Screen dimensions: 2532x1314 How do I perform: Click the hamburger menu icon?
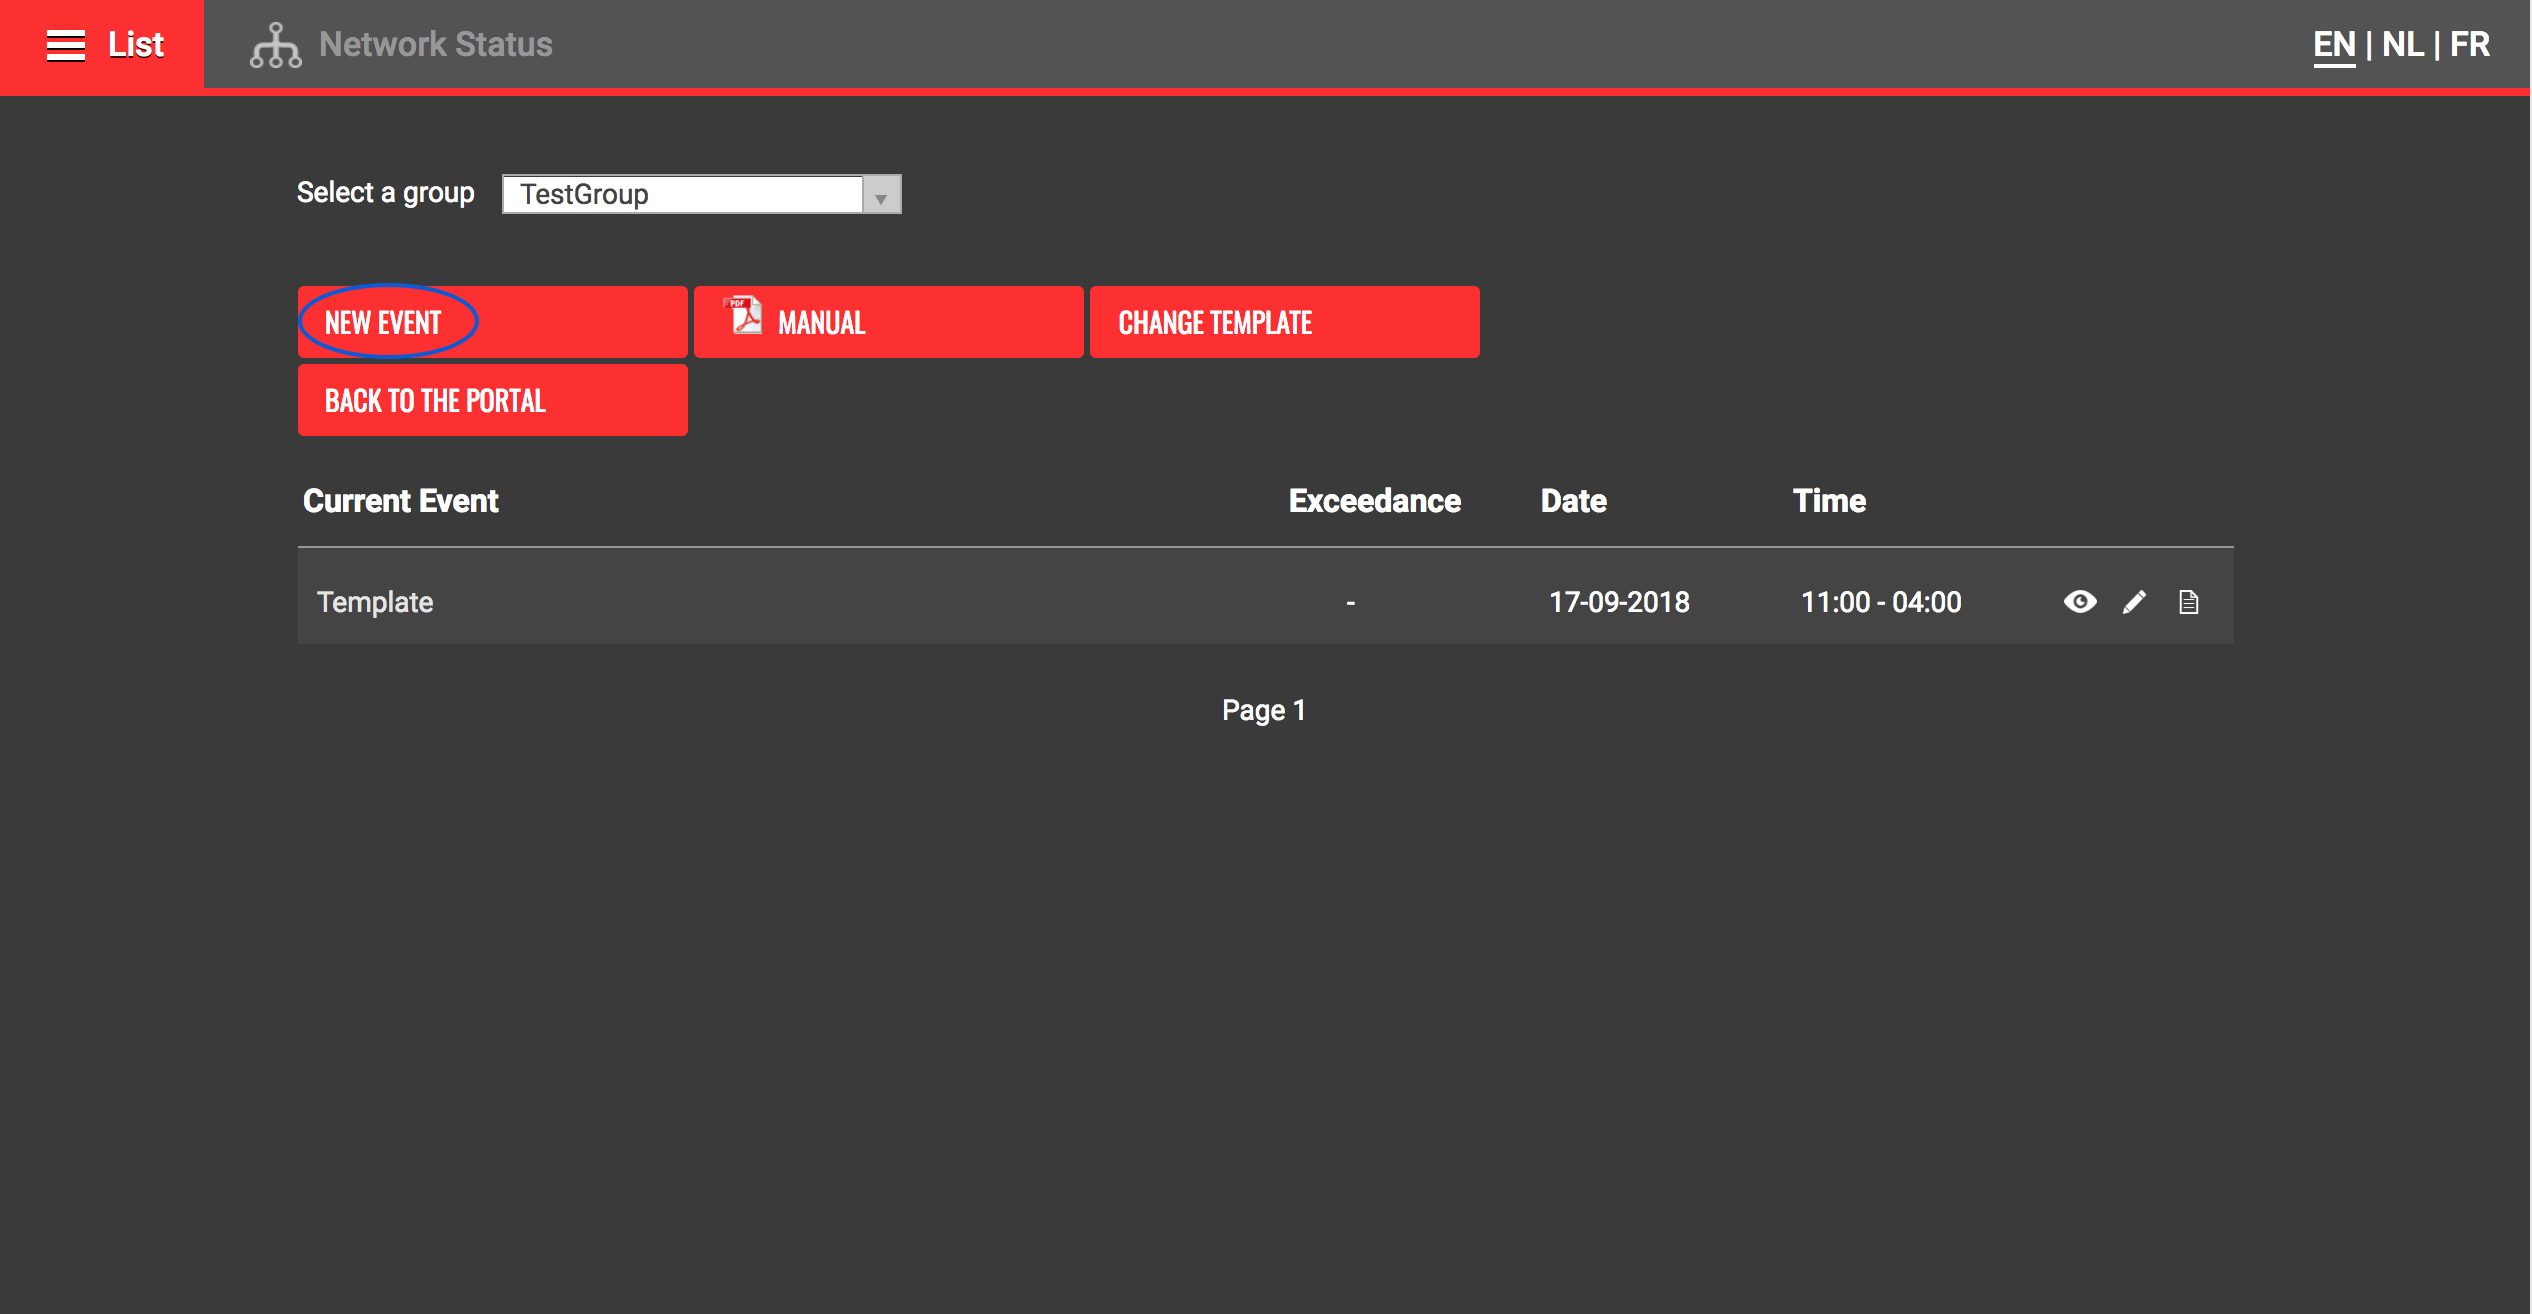coord(66,45)
